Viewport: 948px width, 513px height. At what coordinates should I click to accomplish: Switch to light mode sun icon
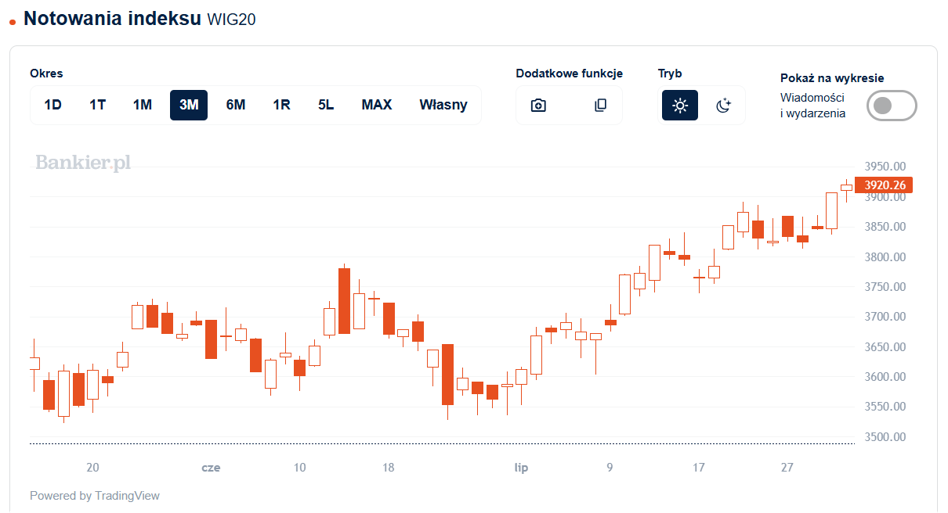click(680, 105)
